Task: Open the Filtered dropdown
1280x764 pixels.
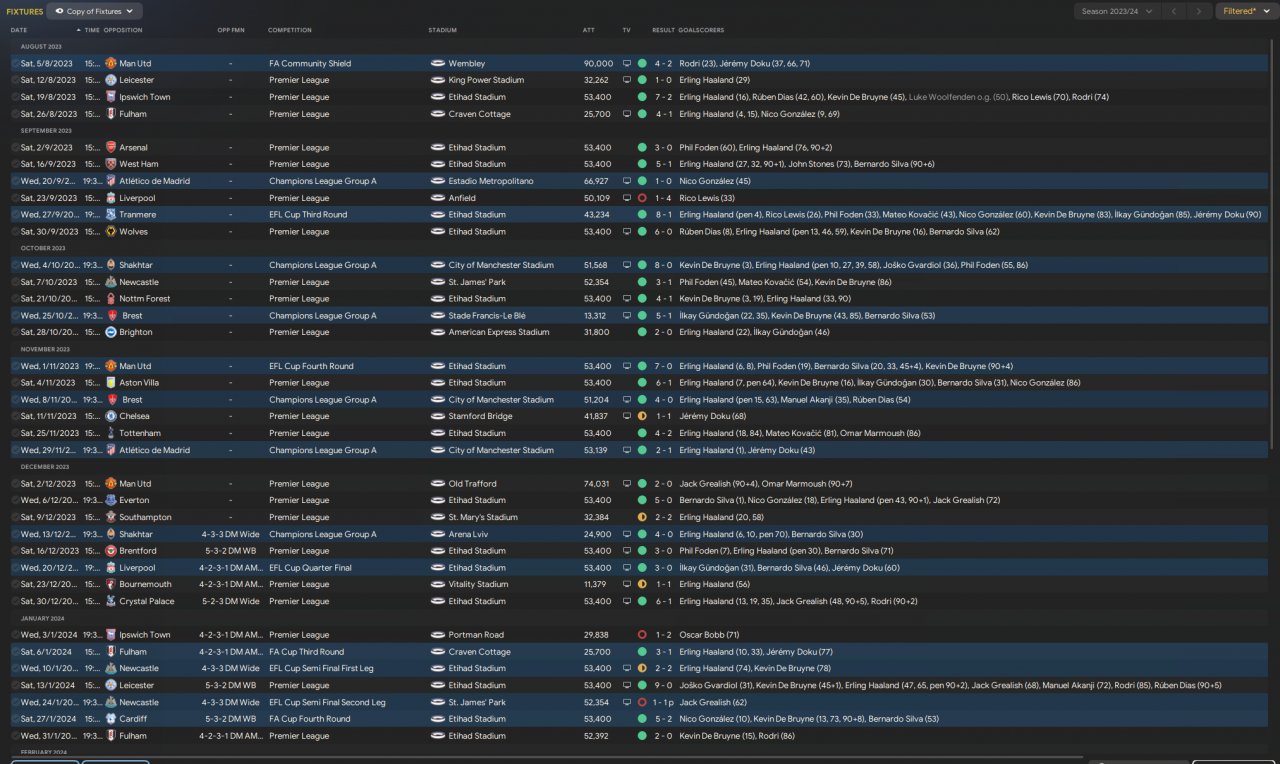Action: (x=1246, y=11)
